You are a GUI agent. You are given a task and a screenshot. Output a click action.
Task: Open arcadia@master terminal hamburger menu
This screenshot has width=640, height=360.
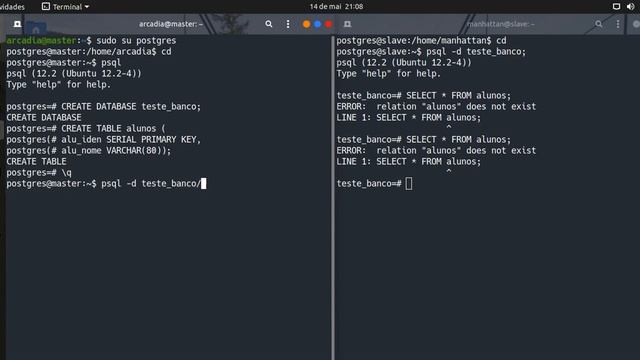tap(288, 24)
